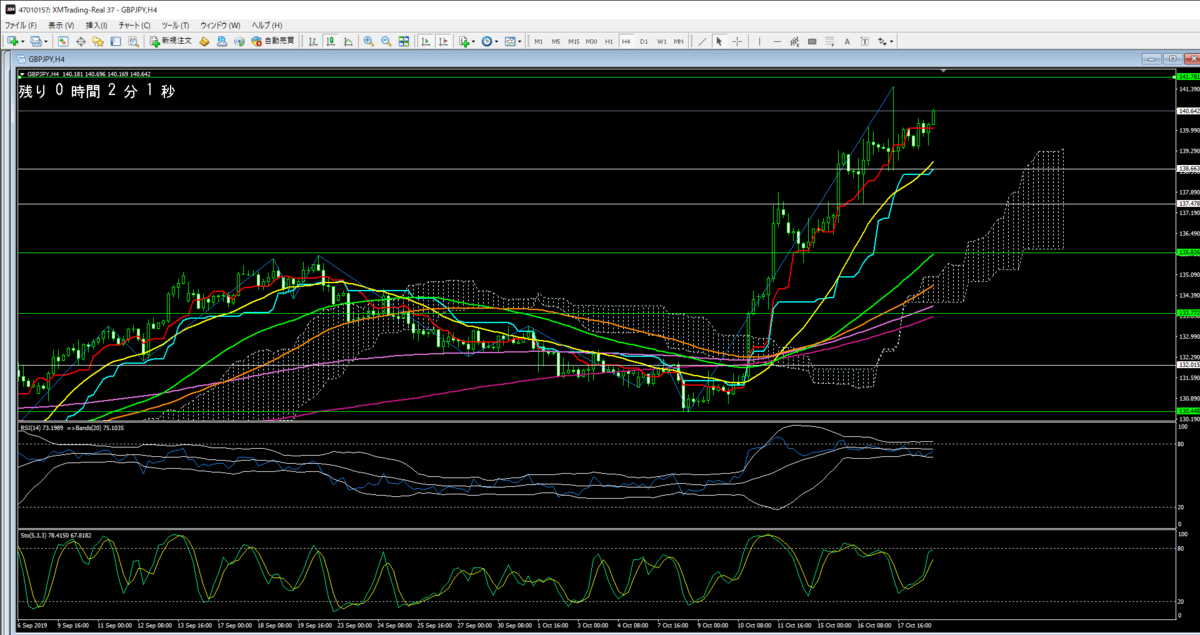Switch timeframe to D1
Screen dimensions: 1200x635
tap(644, 41)
